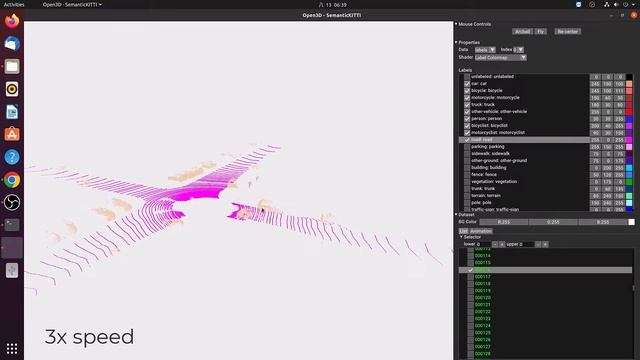Viewport: 640px width, 360px height.
Task: Open Ubuntu Software from the dock
Action: pos(12,134)
